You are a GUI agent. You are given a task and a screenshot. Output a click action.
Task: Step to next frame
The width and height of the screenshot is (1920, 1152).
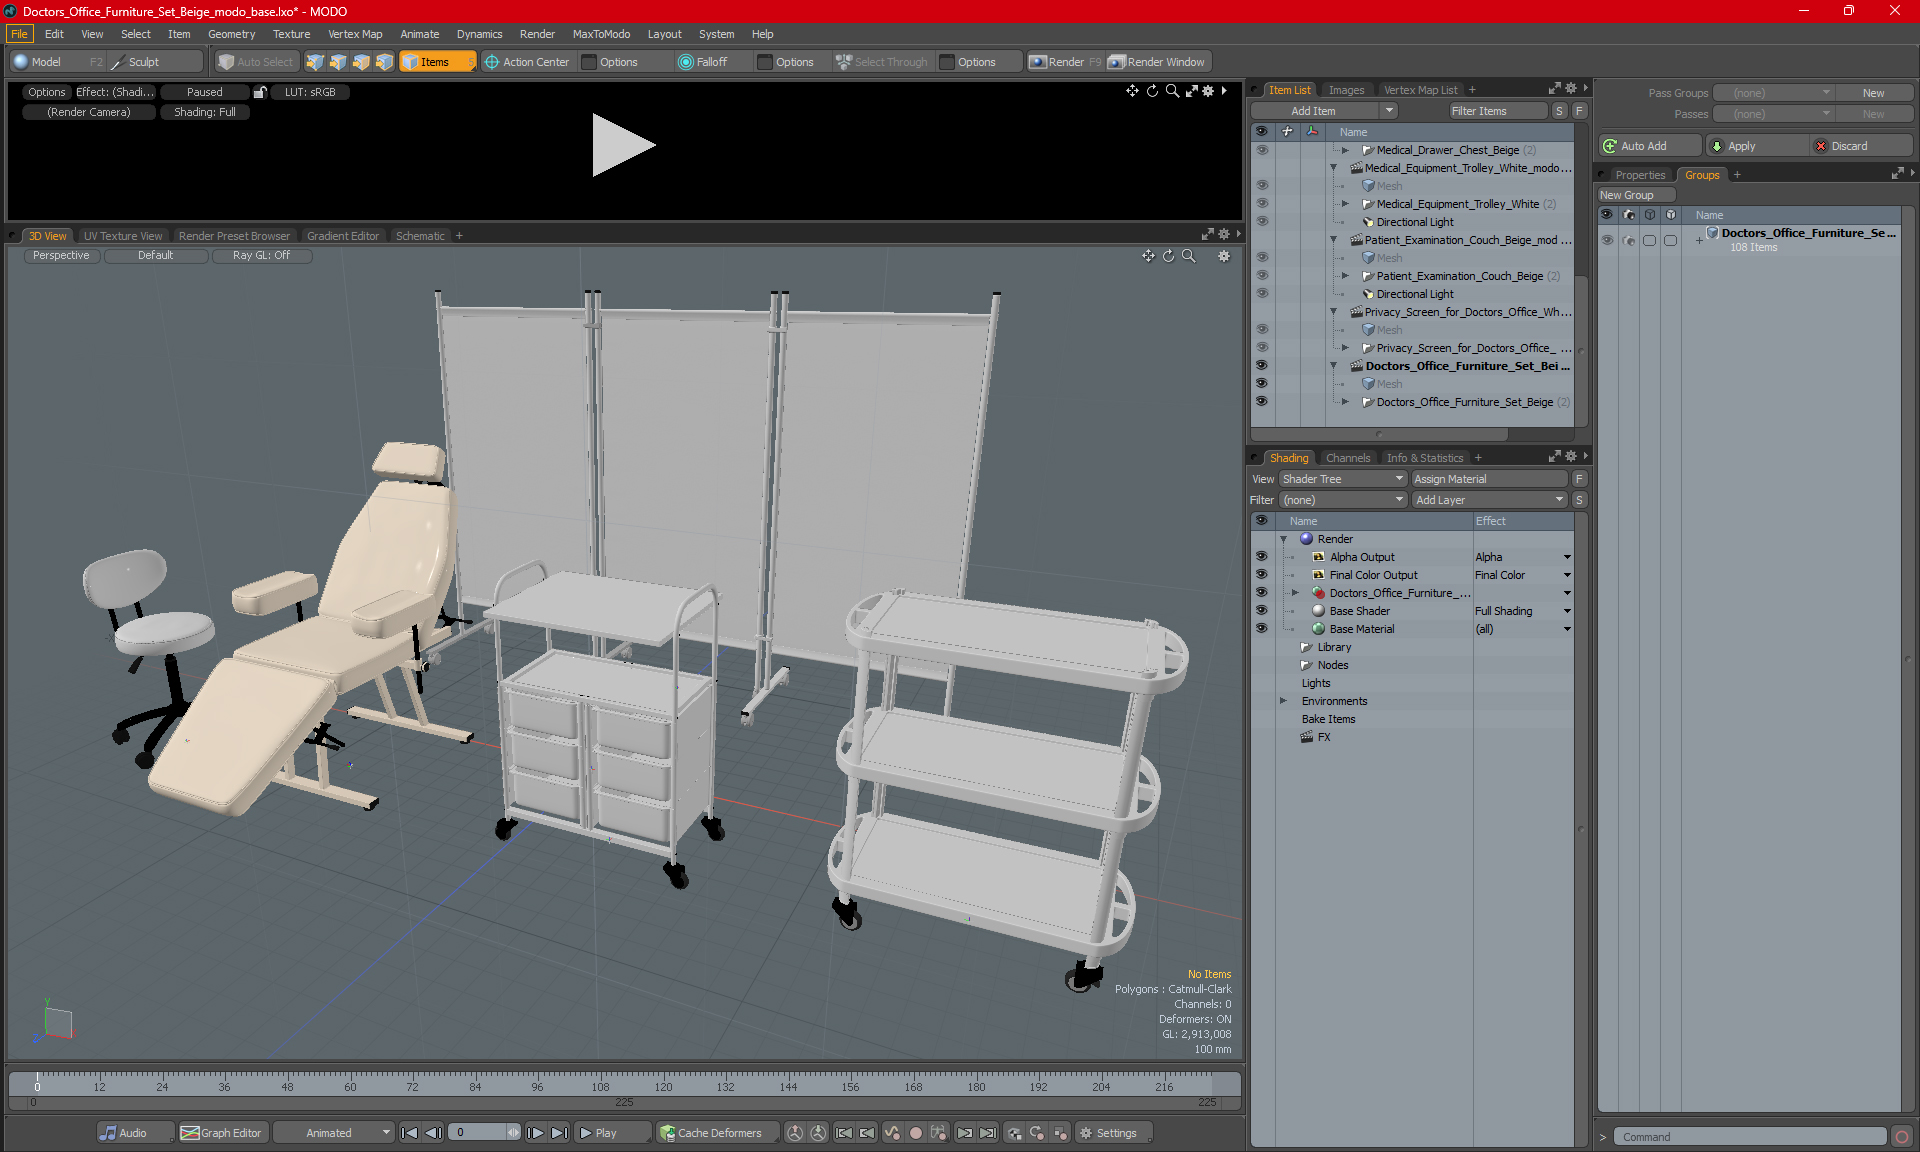(536, 1133)
